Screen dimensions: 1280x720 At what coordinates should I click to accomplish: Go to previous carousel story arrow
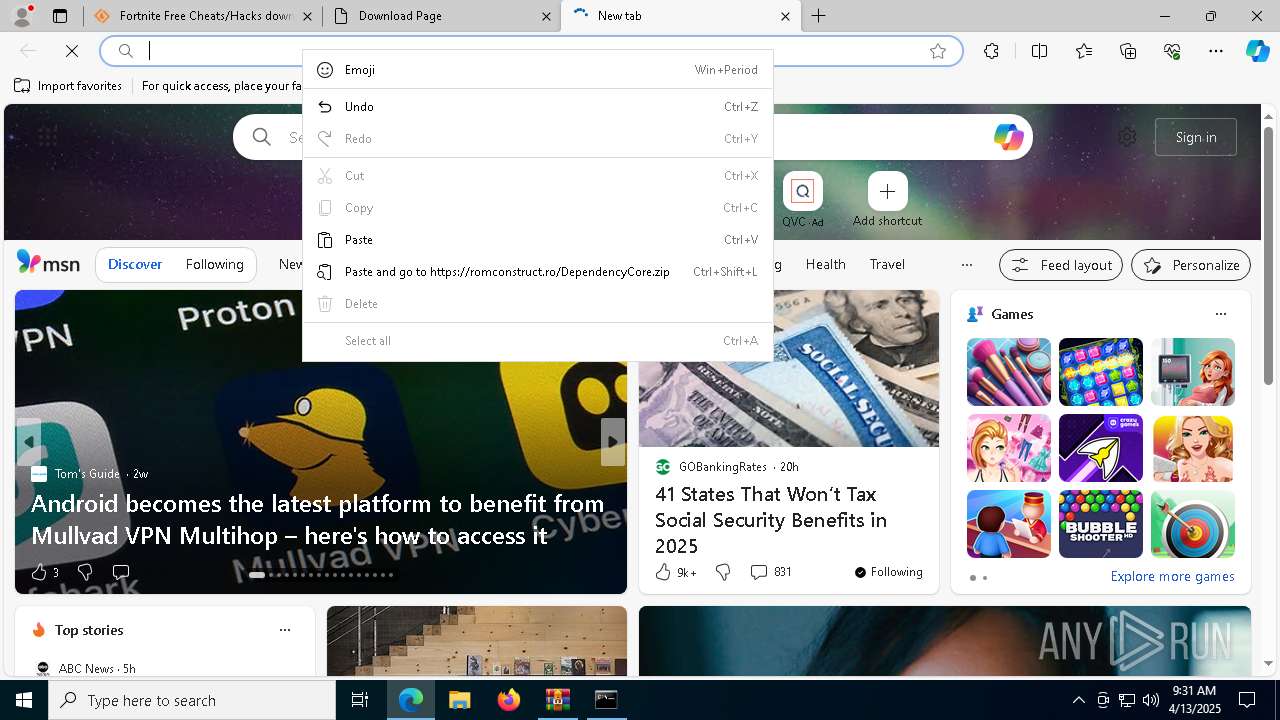point(28,442)
